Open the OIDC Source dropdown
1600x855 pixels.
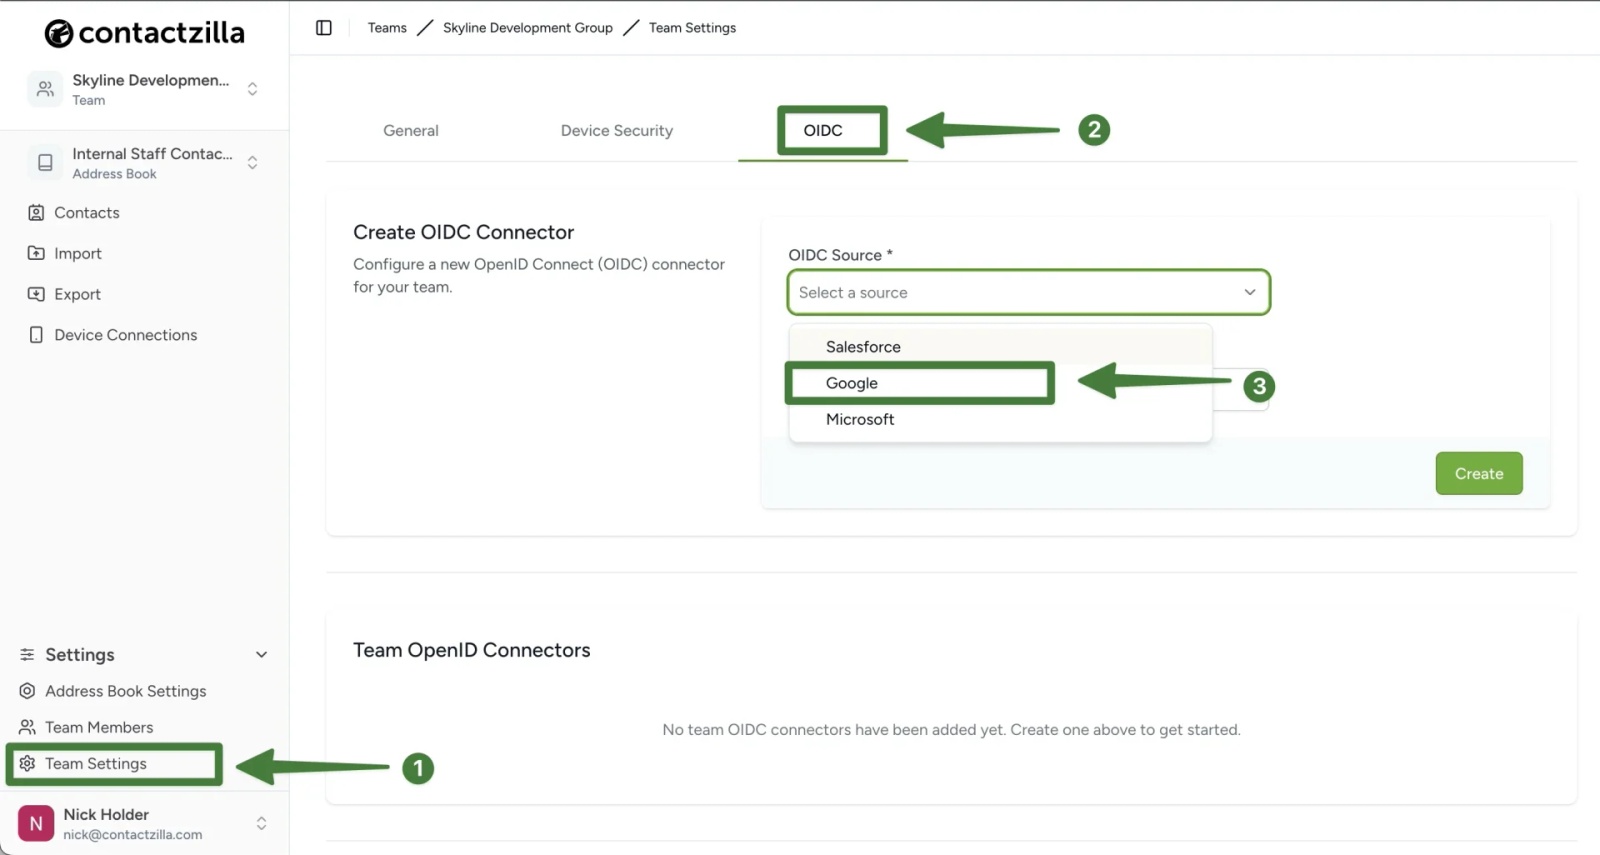click(x=1028, y=292)
